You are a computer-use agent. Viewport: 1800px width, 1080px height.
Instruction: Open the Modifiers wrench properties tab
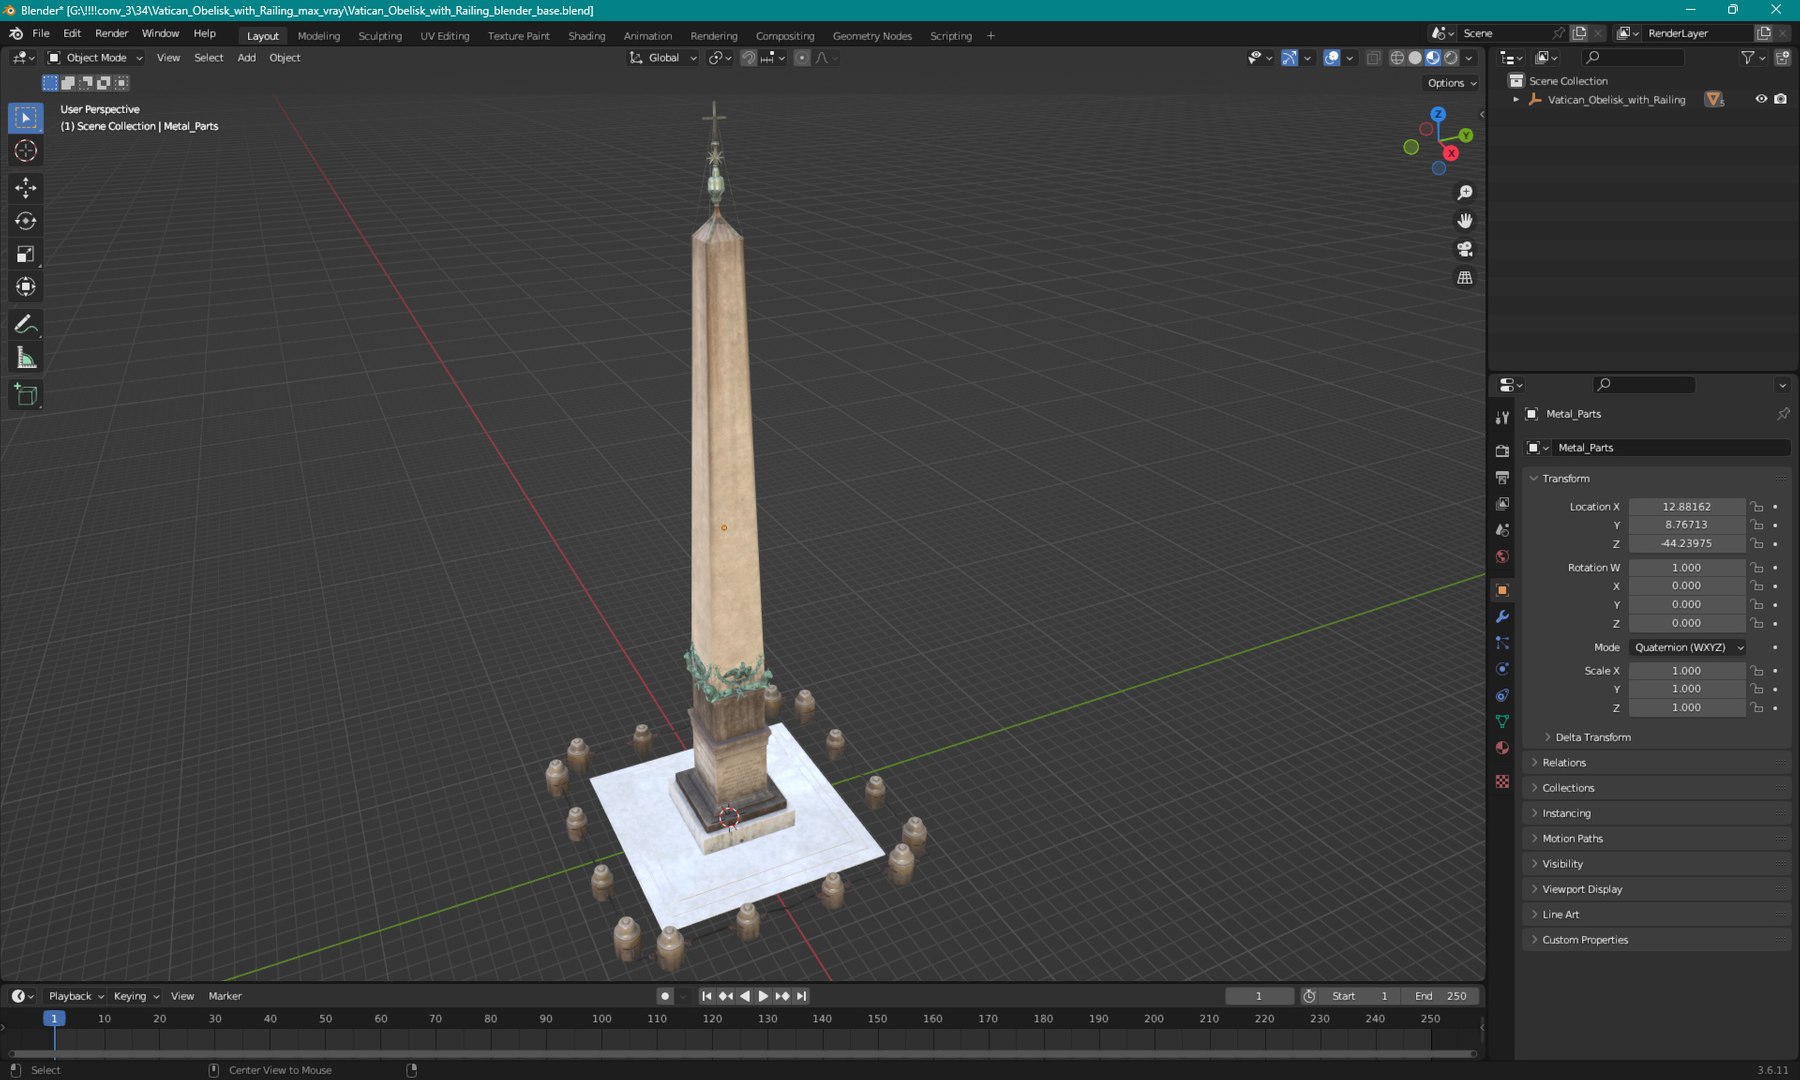pos(1502,617)
